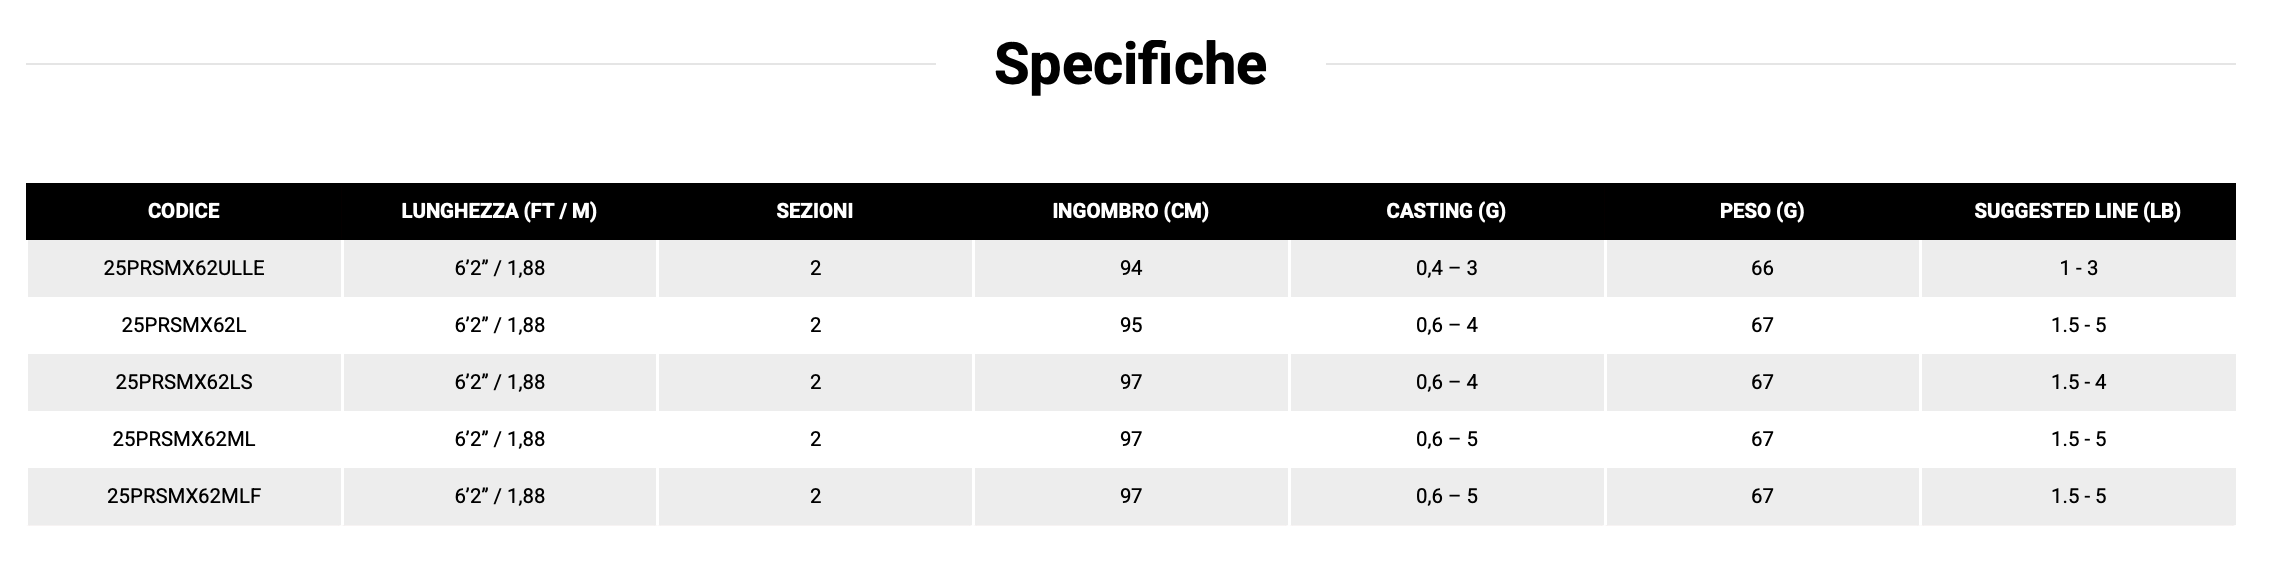Image resolution: width=2270 pixels, height=562 pixels.
Task: Click the Specifiche heading
Action: point(1130,64)
